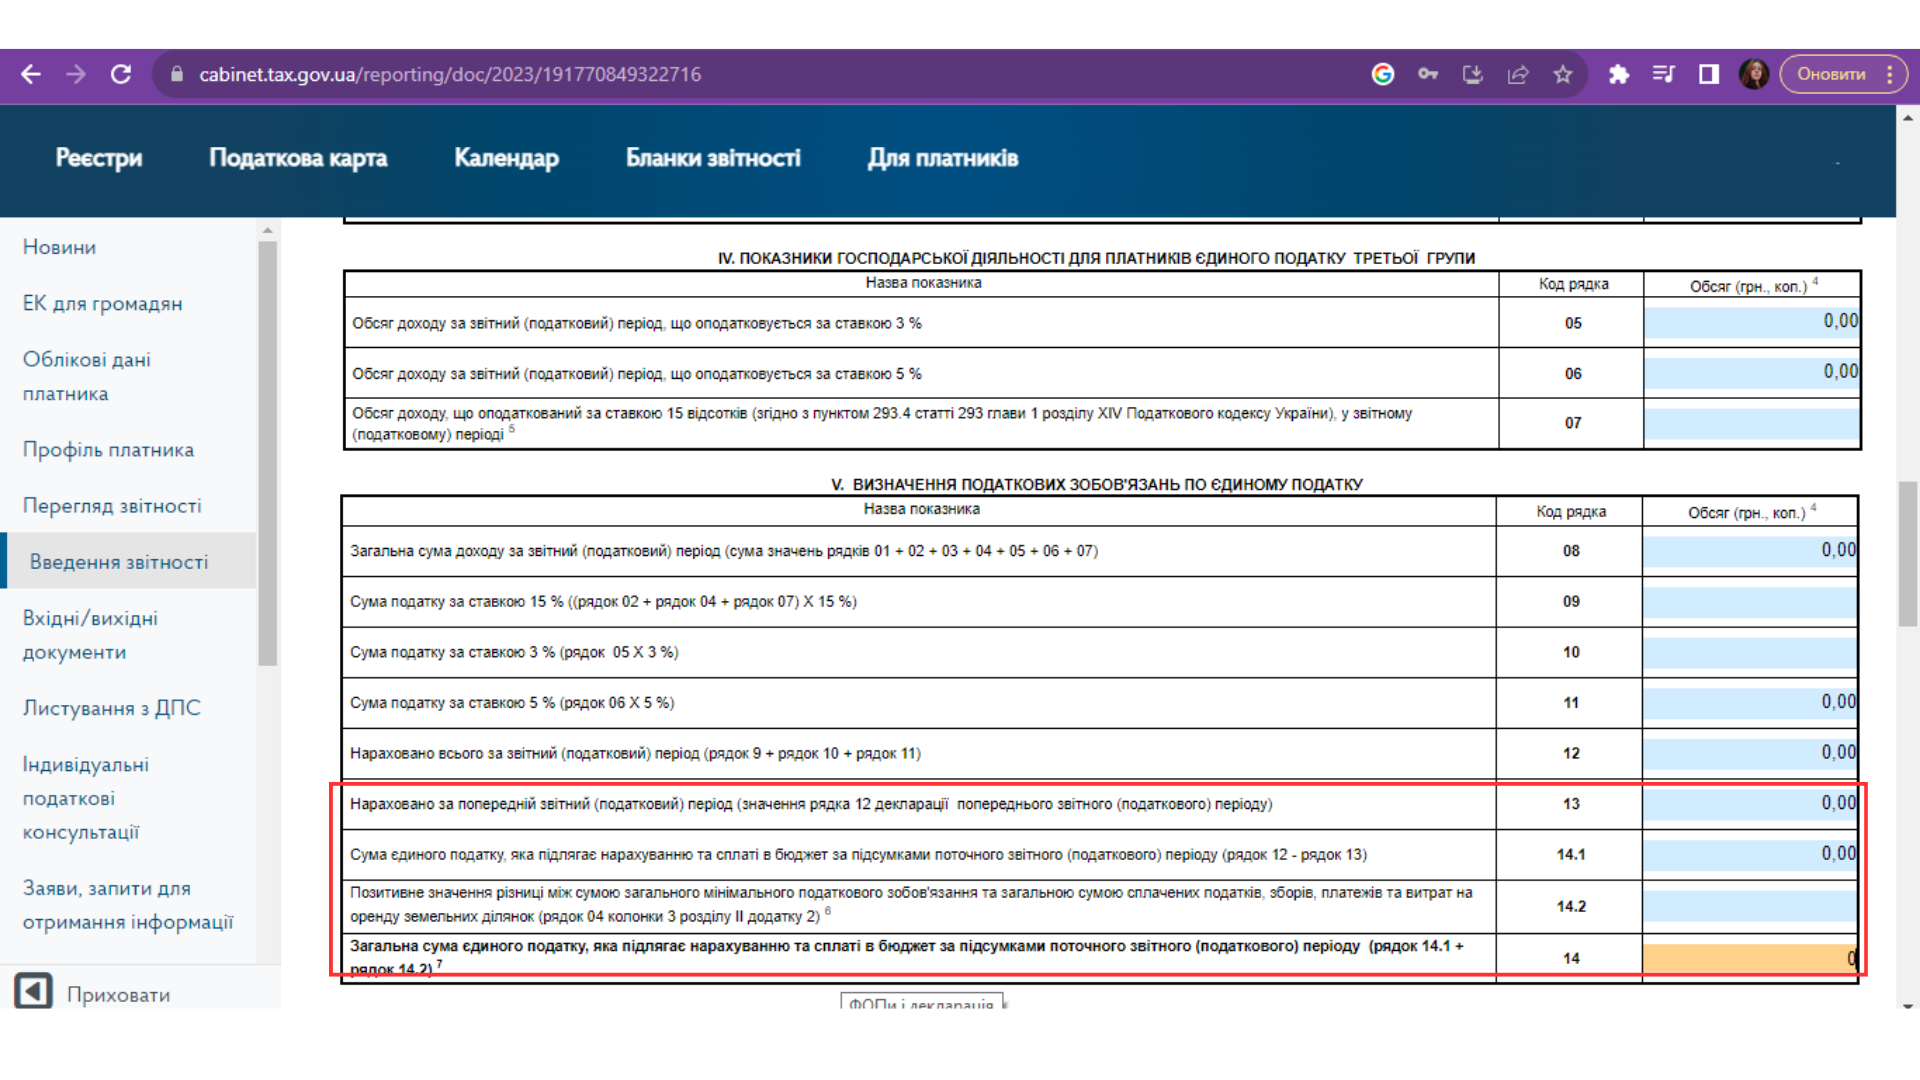1920x1080 pixels.
Task: Open the Google account icon in address bar
Action: click(1383, 74)
